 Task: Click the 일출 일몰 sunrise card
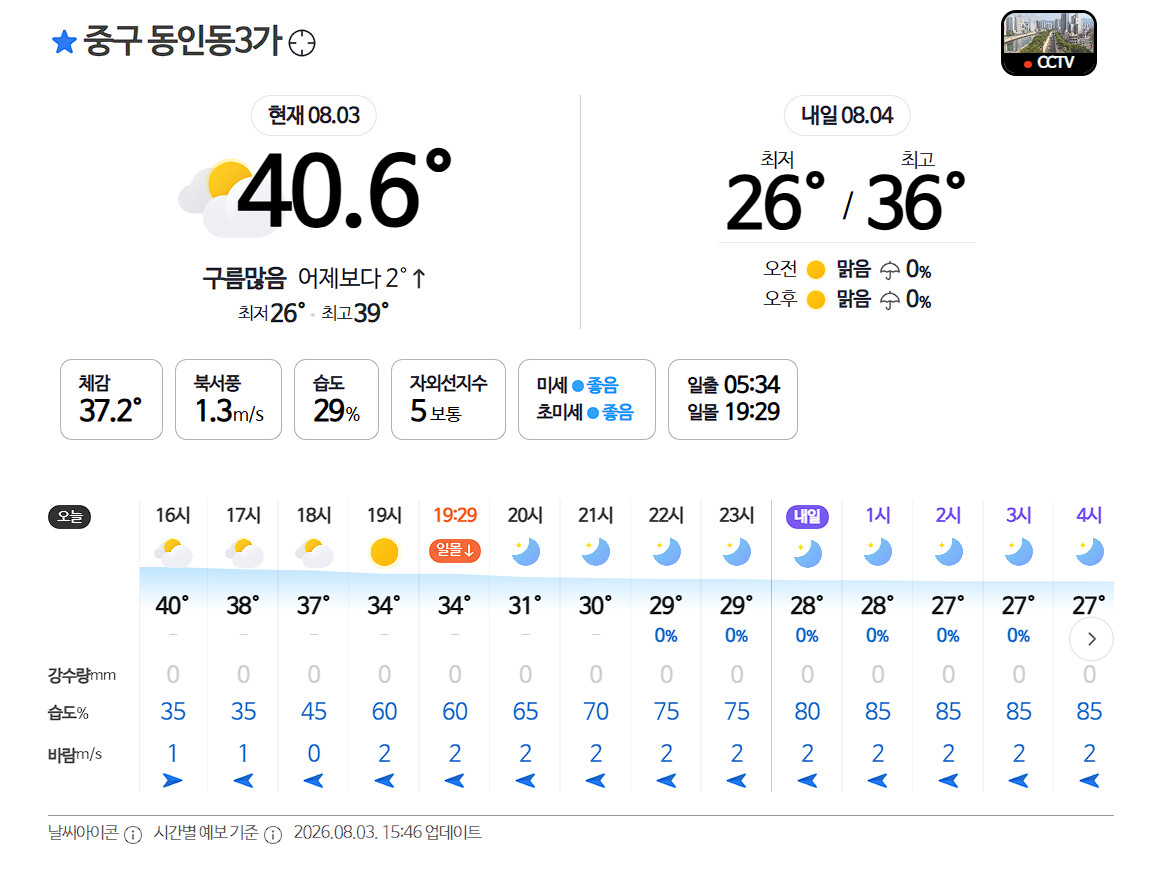[733, 399]
